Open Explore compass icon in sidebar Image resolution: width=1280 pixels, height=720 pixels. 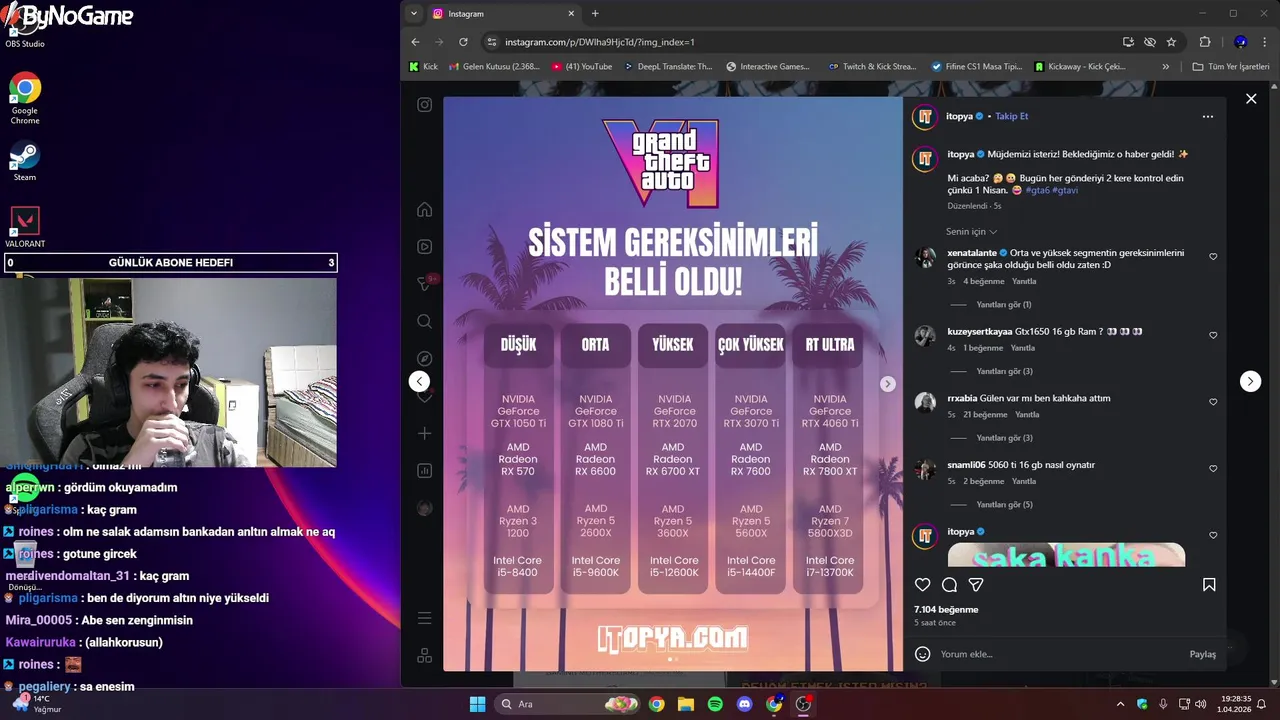click(x=425, y=358)
